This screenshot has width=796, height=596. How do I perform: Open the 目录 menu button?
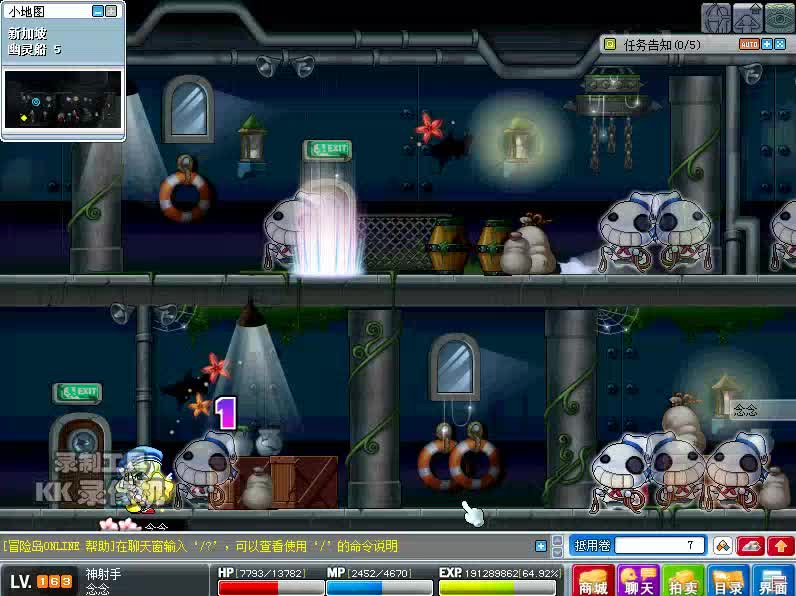point(728,580)
